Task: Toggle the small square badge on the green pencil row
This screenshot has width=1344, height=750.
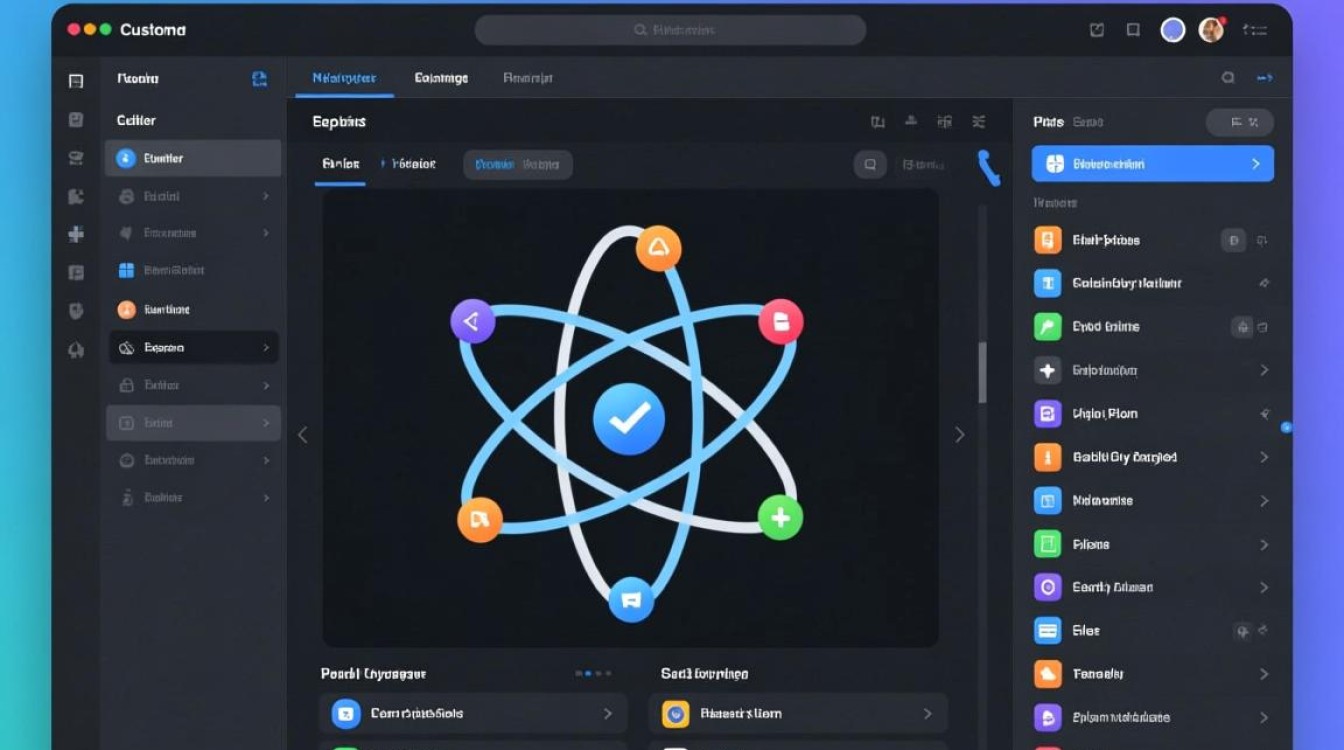Action: click(x=1241, y=327)
